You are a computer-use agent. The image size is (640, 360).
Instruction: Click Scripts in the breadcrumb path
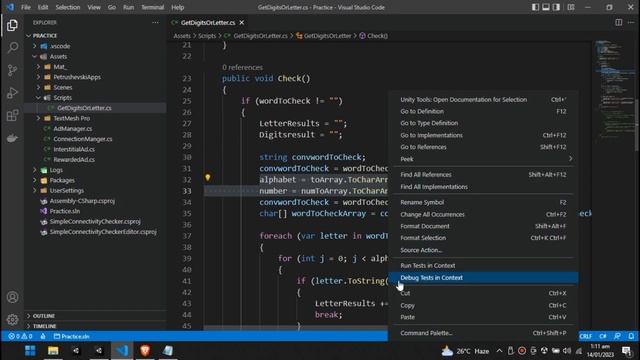pos(207,36)
